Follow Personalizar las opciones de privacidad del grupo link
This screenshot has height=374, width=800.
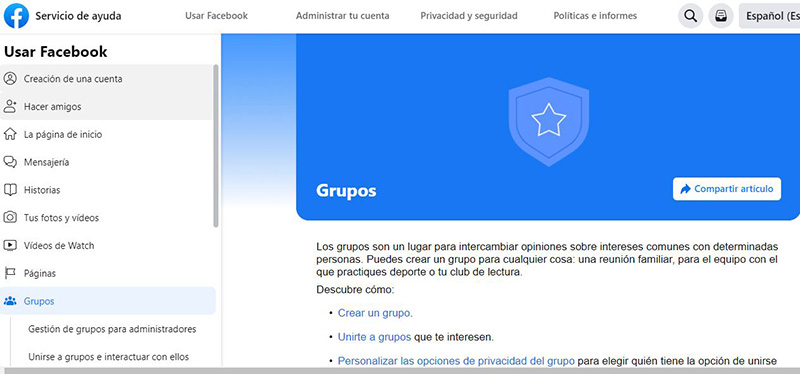pos(456,361)
